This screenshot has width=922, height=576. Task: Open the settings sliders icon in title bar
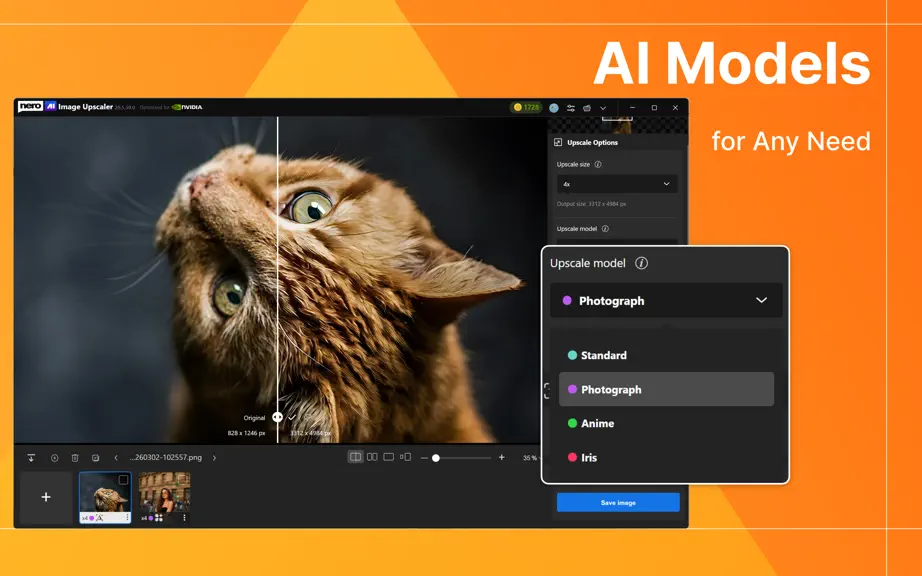570,108
